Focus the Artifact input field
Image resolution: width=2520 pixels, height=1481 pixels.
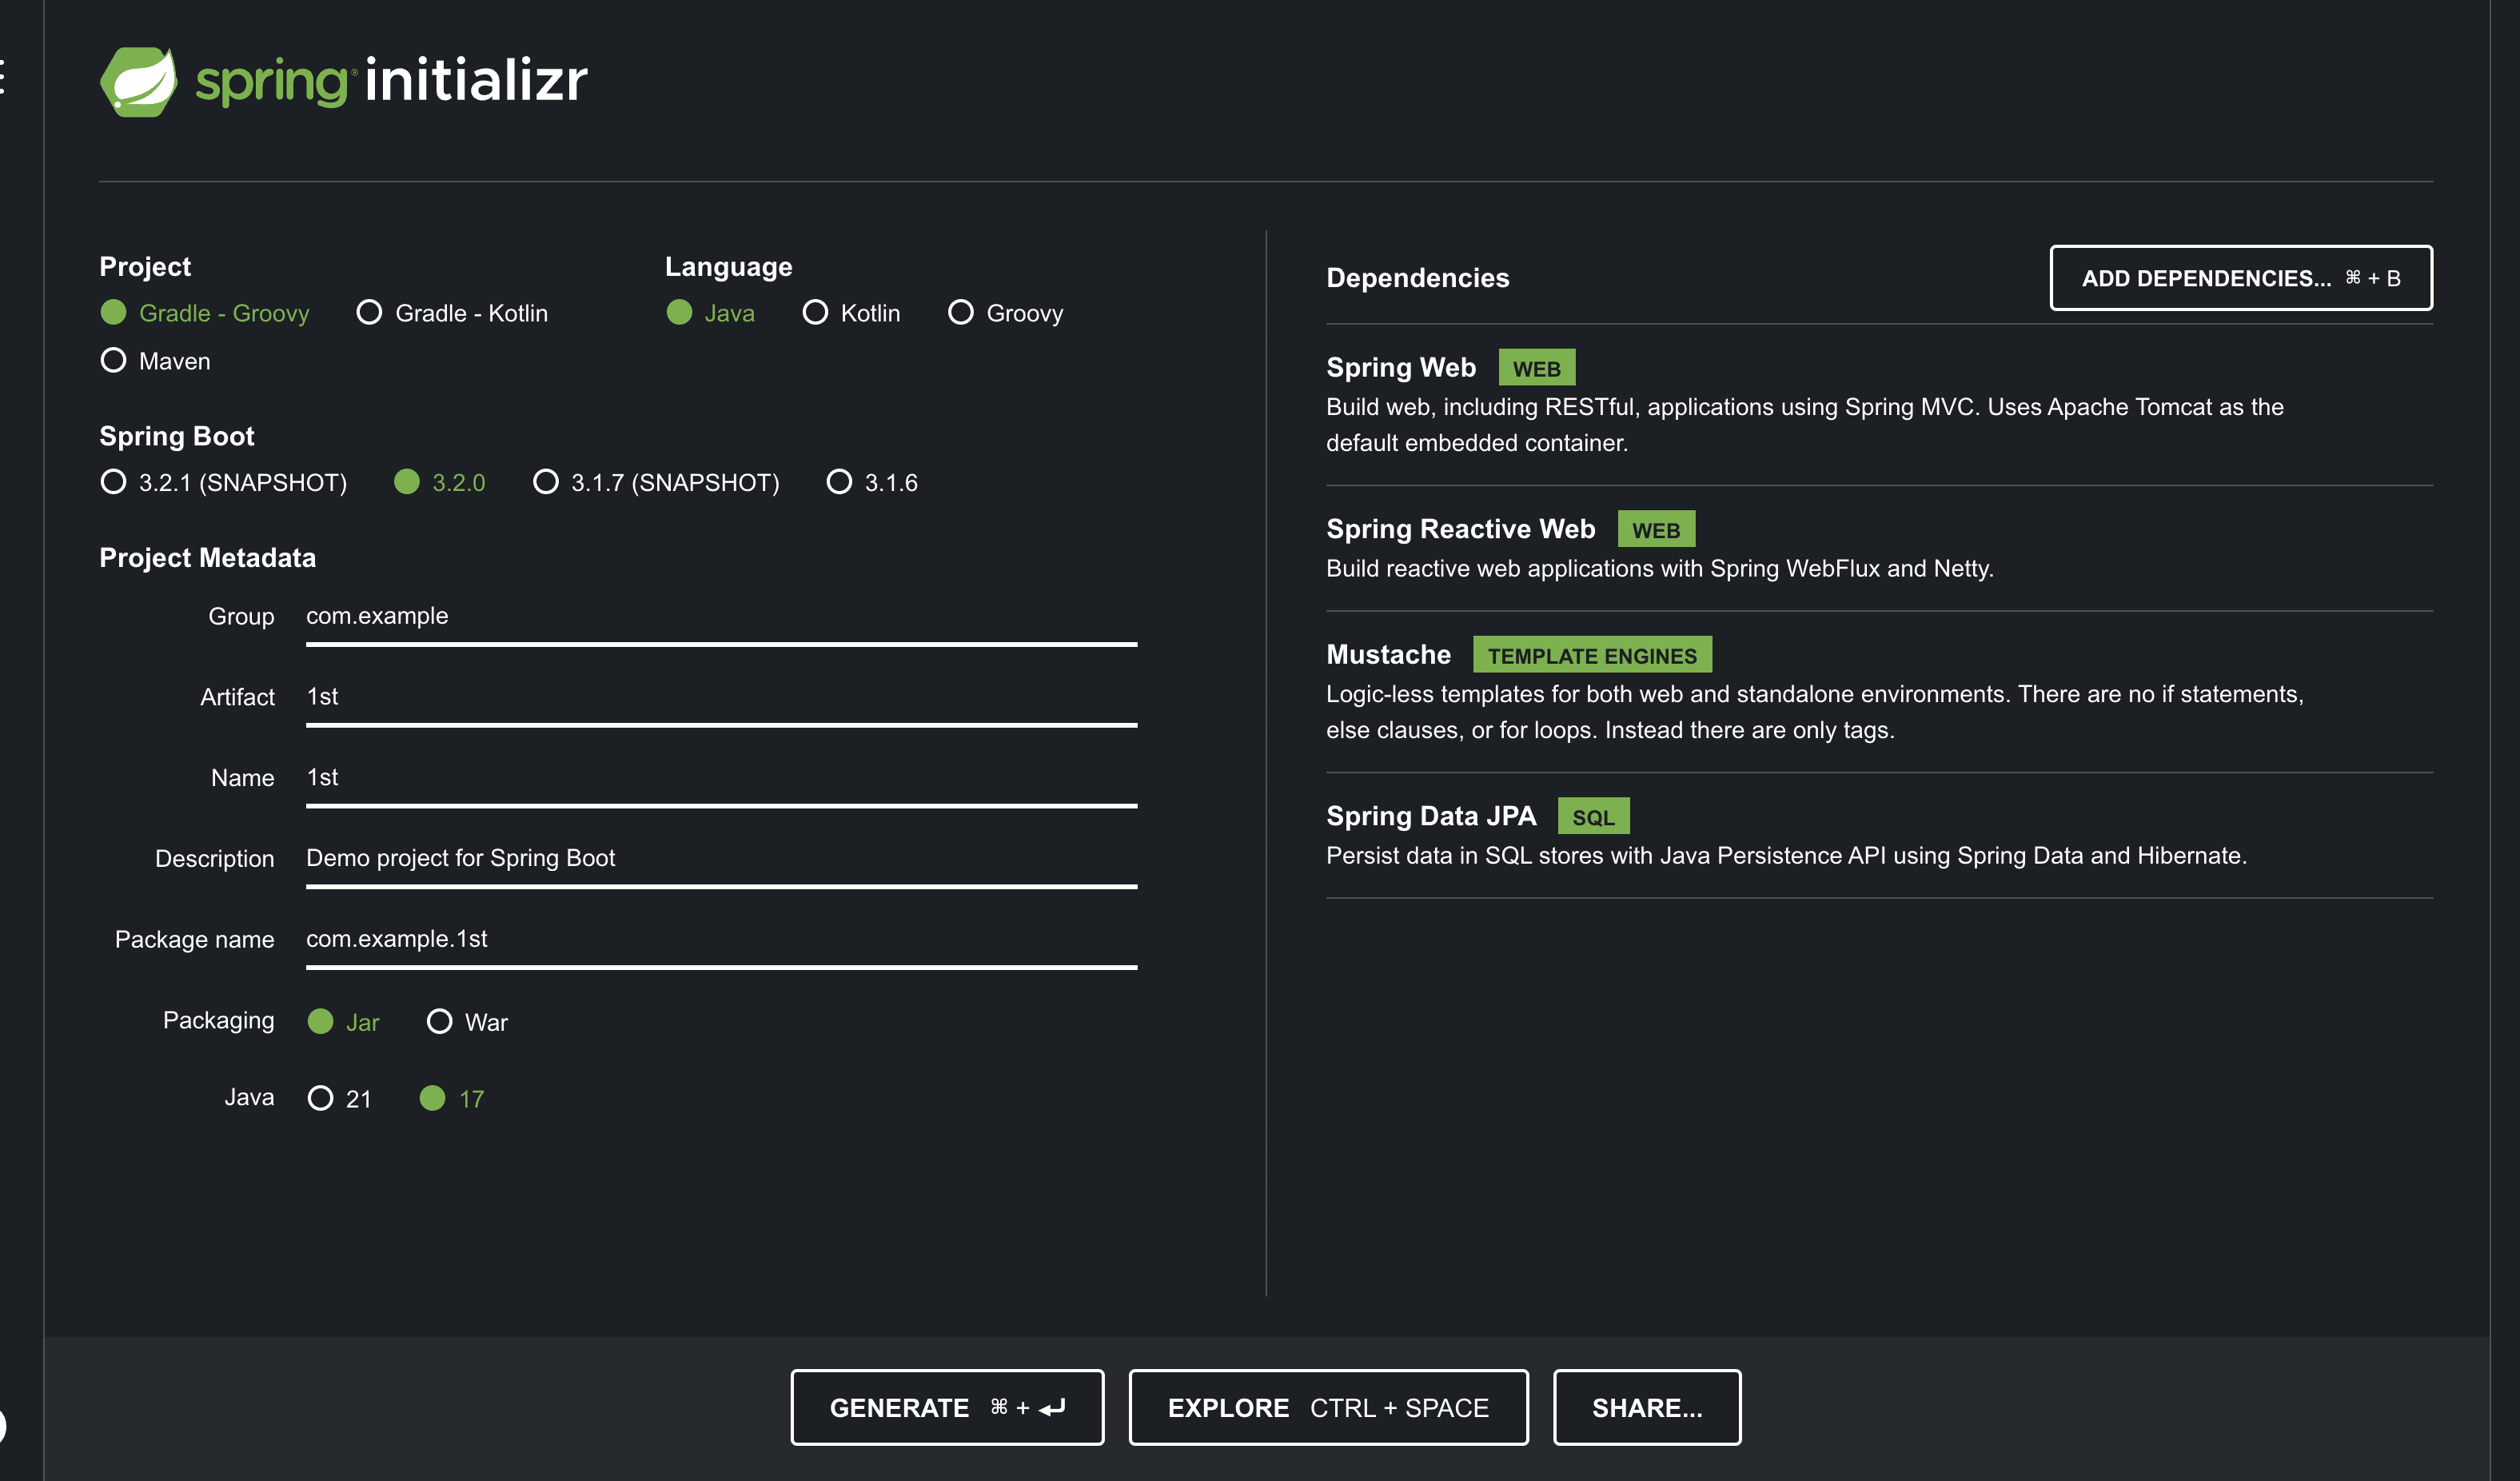721,698
